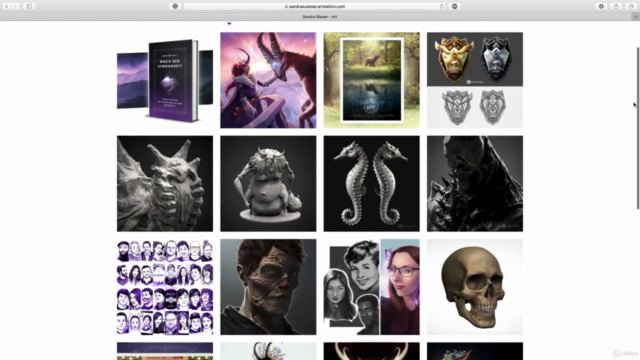The height and width of the screenshot is (360, 640).
Task: Open the dark spiky alien sculpt thumbnail
Action: 475,184
